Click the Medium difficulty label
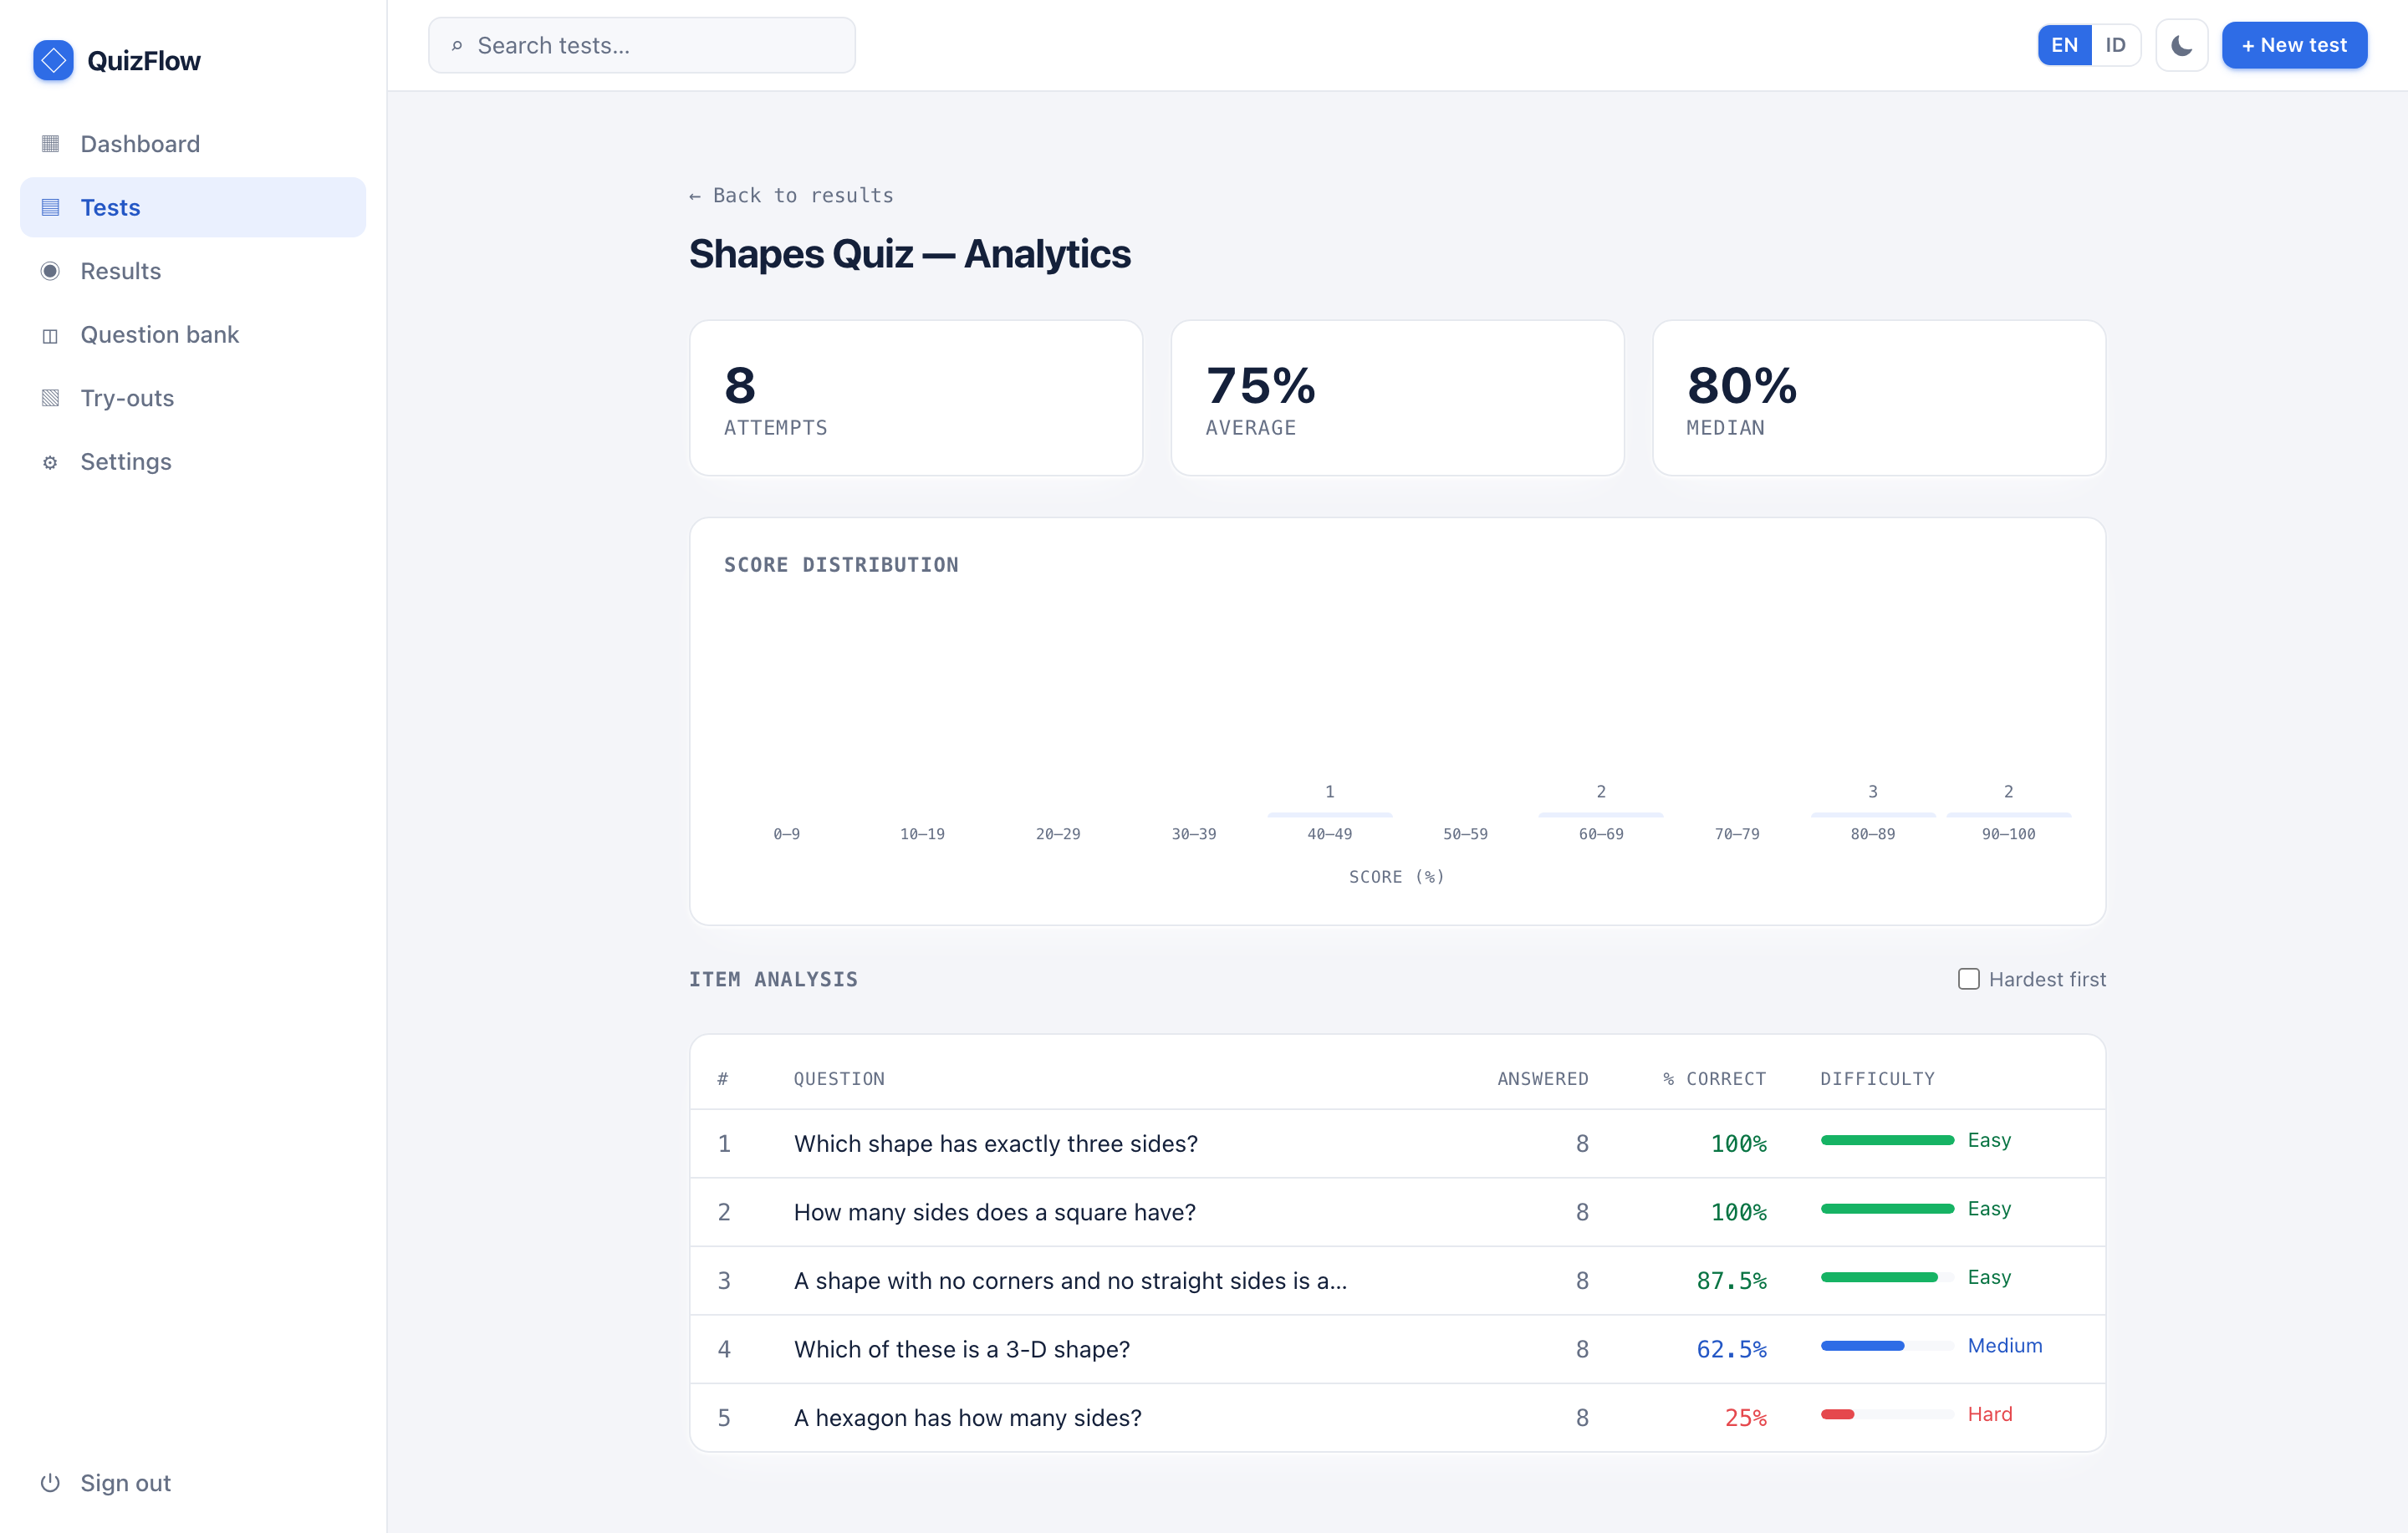The width and height of the screenshot is (2408, 1533). [x=2004, y=1346]
